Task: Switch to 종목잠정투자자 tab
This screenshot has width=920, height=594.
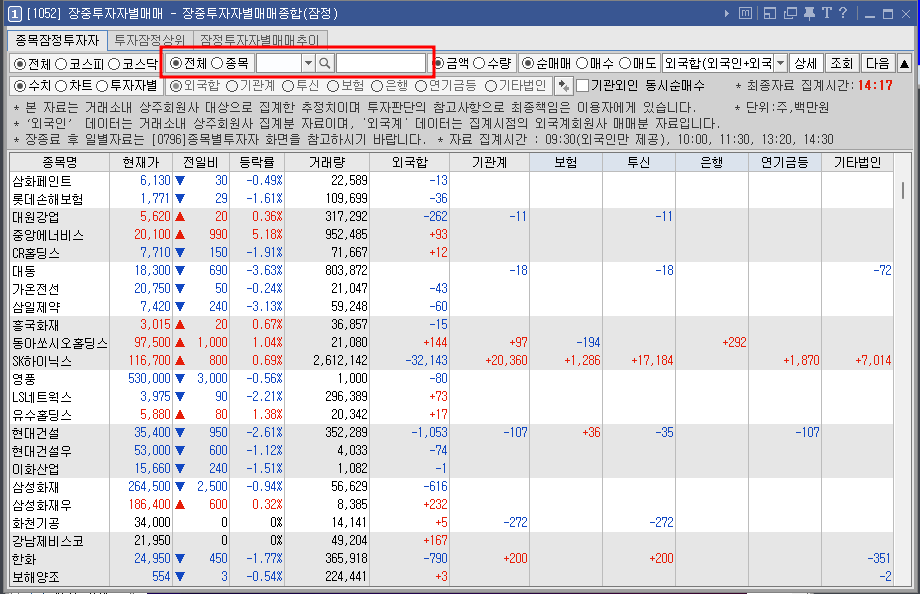Action: (x=57, y=40)
